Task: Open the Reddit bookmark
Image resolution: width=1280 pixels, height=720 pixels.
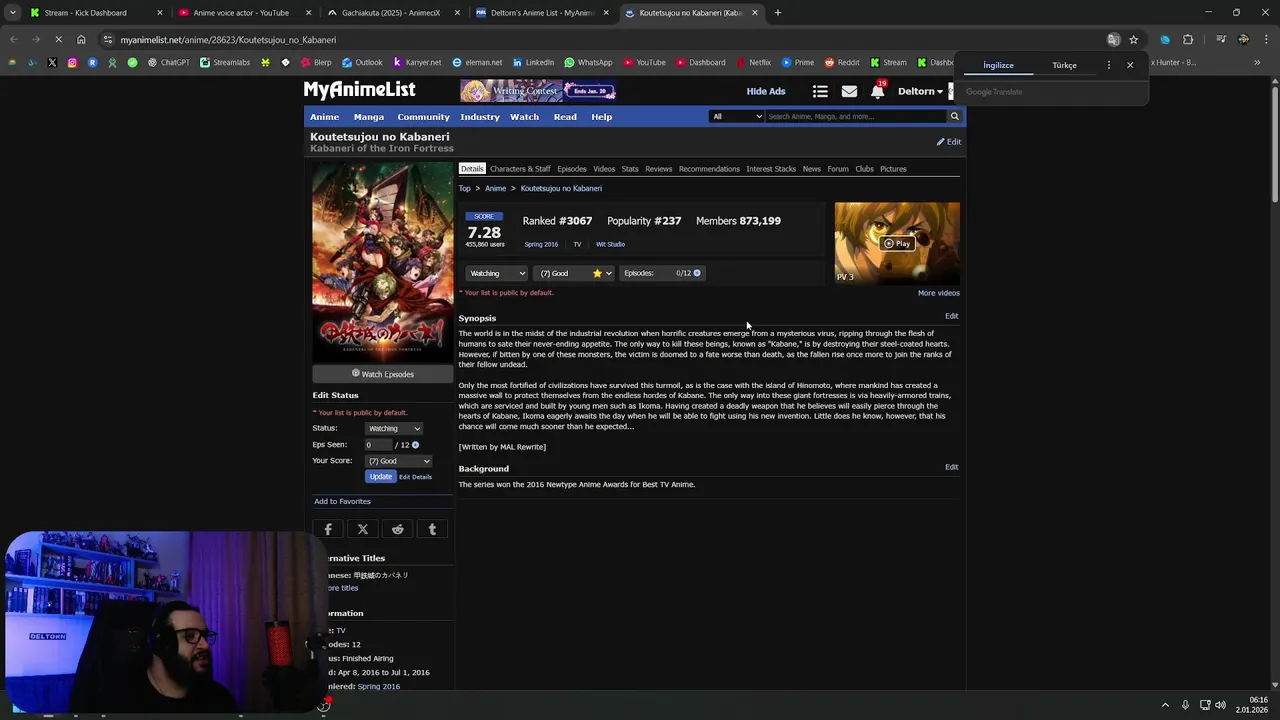Action: click(842, 62)
